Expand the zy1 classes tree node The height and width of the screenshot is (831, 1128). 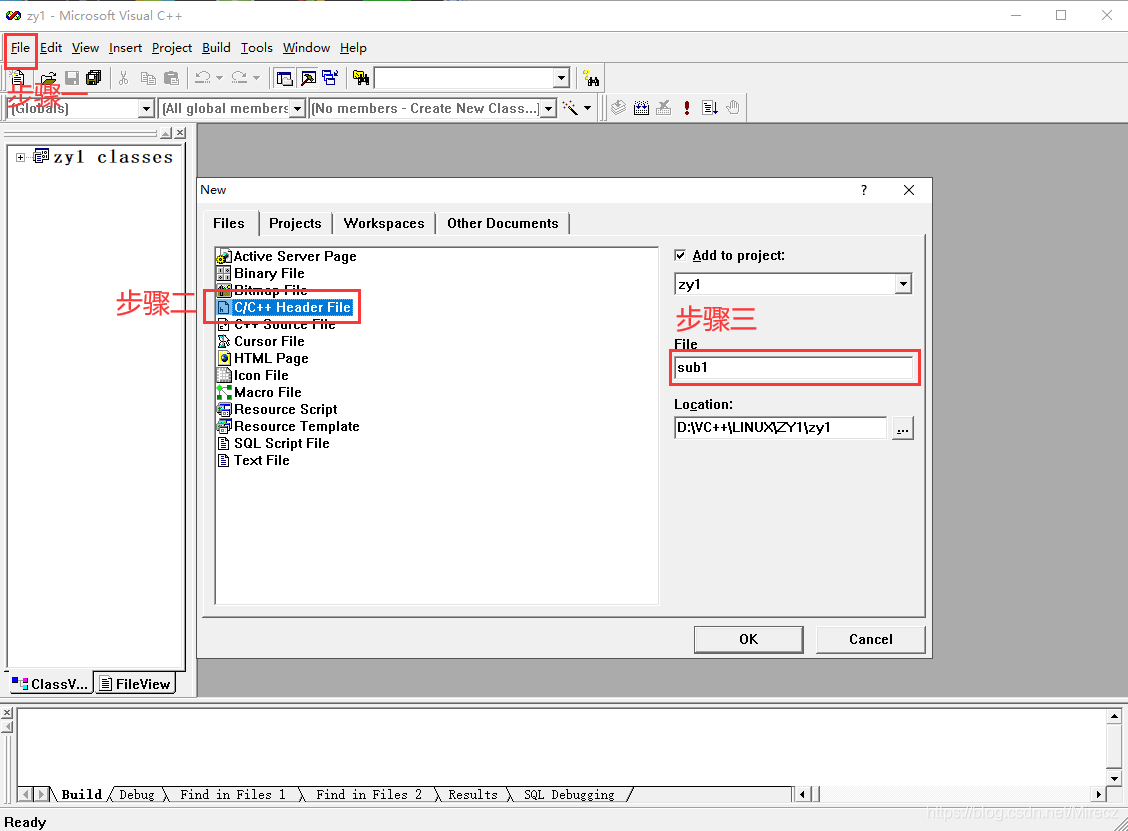click(21, 158)
